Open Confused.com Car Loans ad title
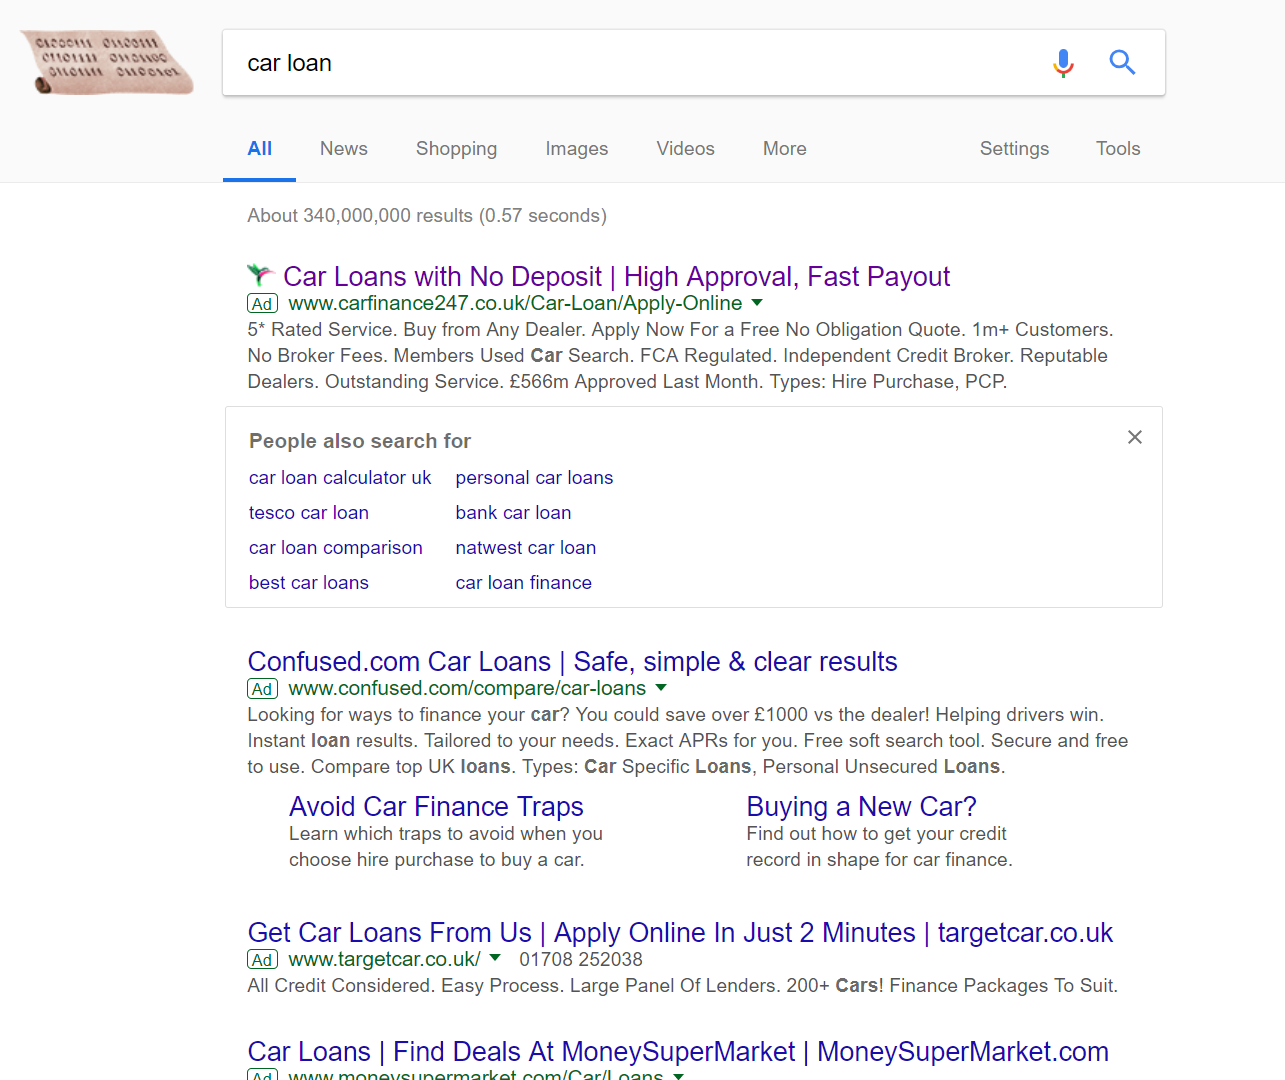Screen dimensions: 1285x1080 point(572,662)
